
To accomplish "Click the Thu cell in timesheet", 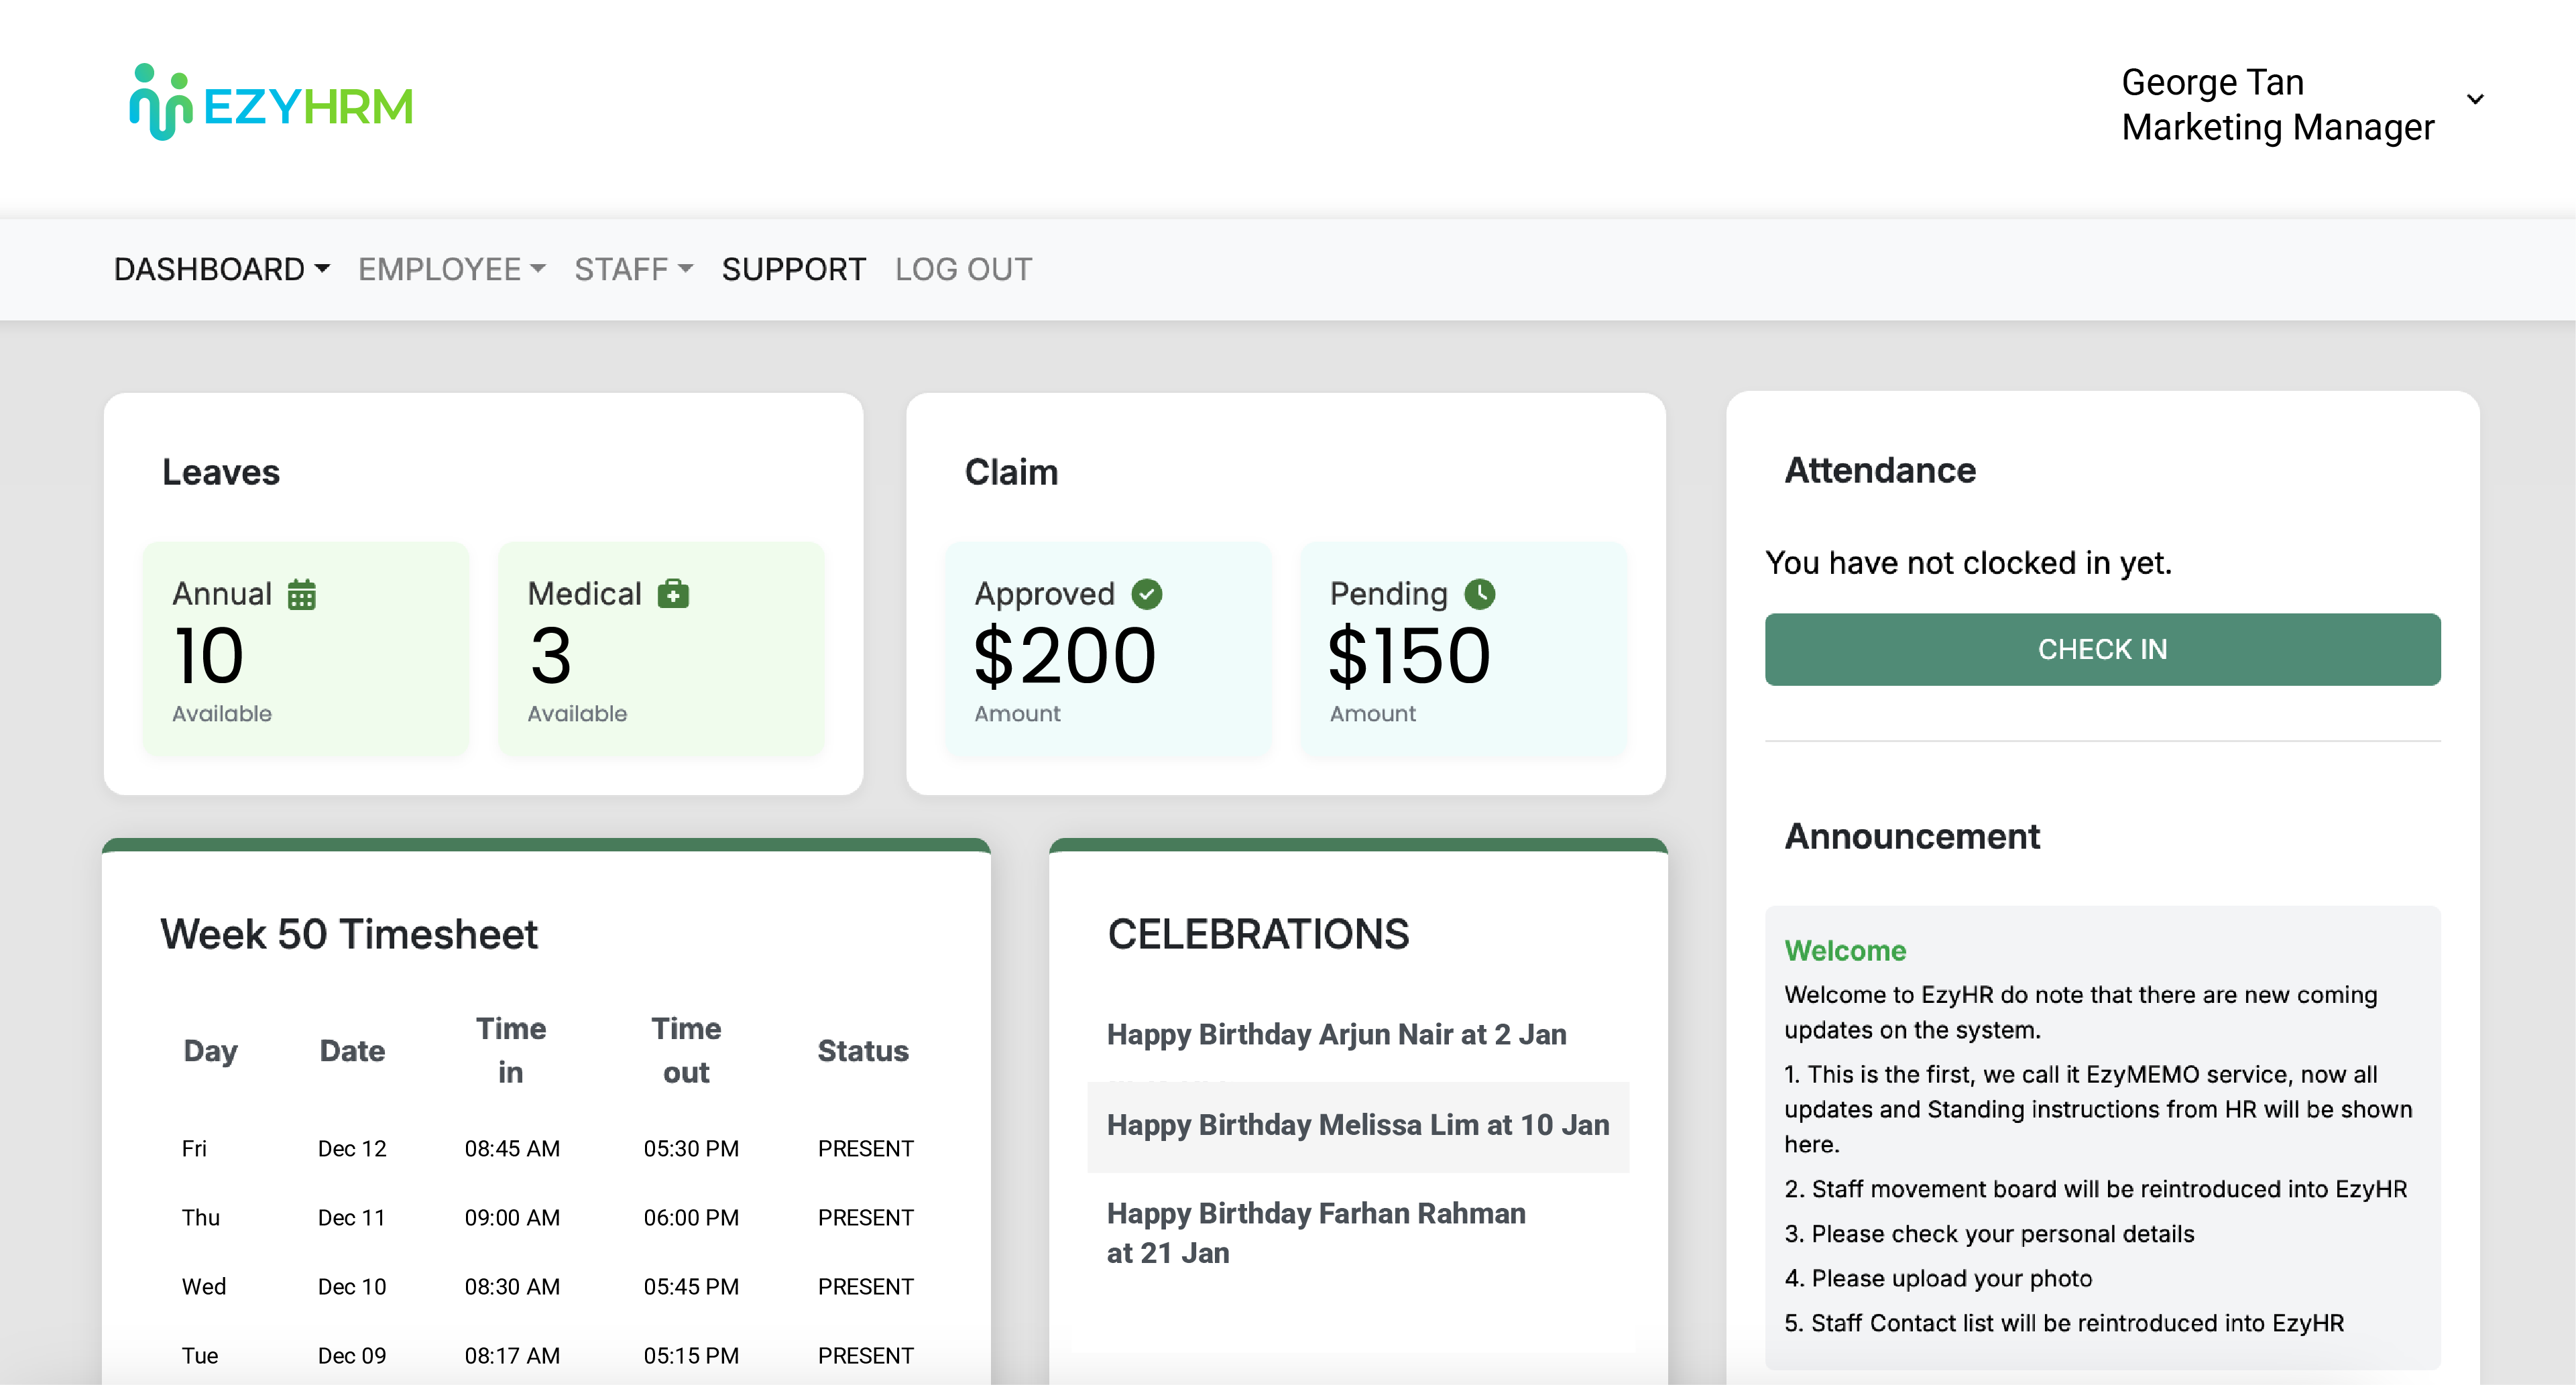I will (x=200, y=1218).
